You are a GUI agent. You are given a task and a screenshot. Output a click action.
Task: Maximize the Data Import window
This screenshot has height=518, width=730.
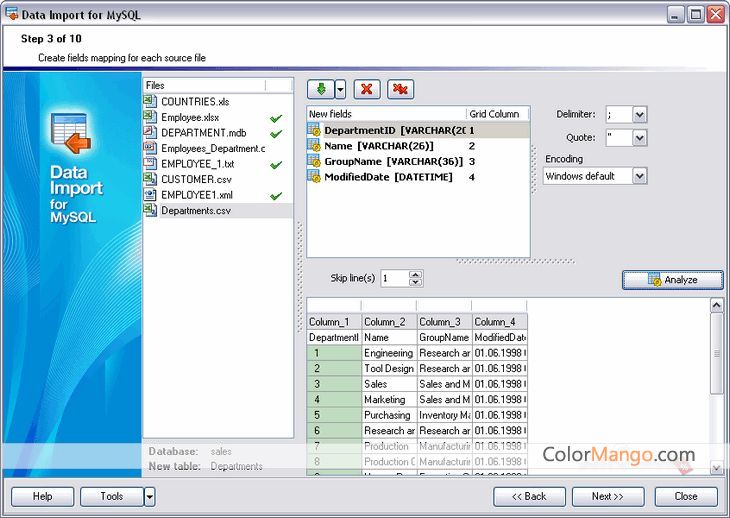pyautogui.click(x=696, y=14)
